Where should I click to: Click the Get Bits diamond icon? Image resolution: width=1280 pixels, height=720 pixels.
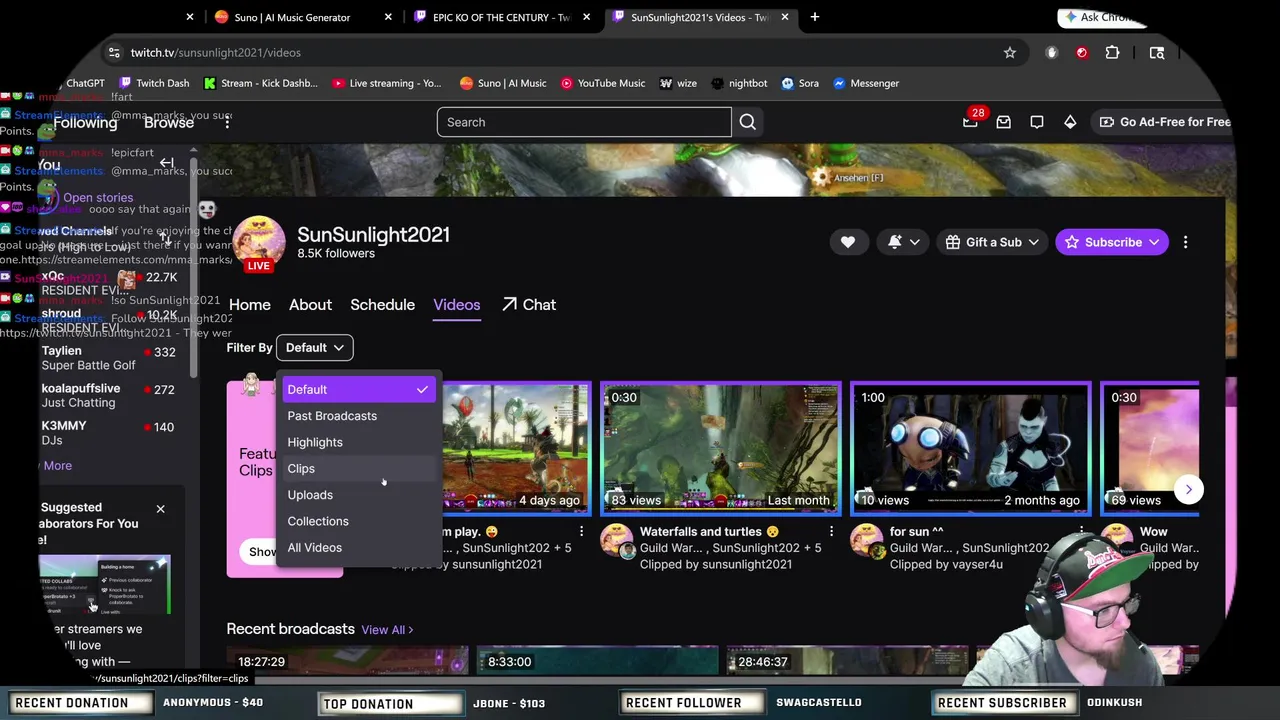pyautogui.click(x=1070, y=122)
